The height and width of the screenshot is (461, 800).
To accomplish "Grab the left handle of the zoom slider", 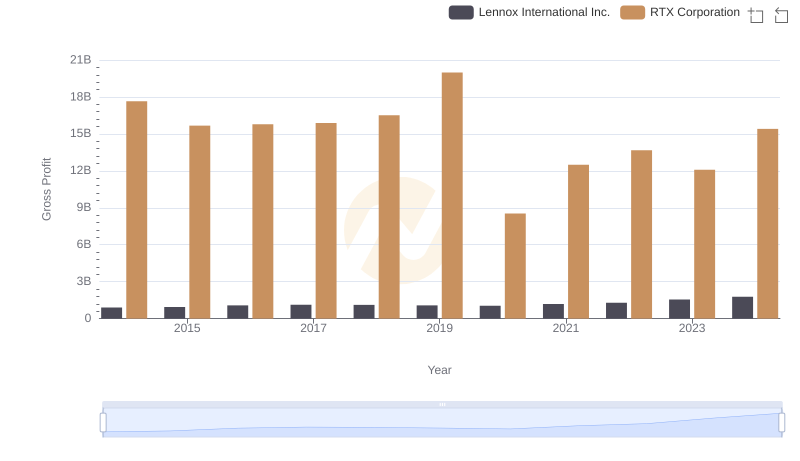I will click(x=103, y=423).
